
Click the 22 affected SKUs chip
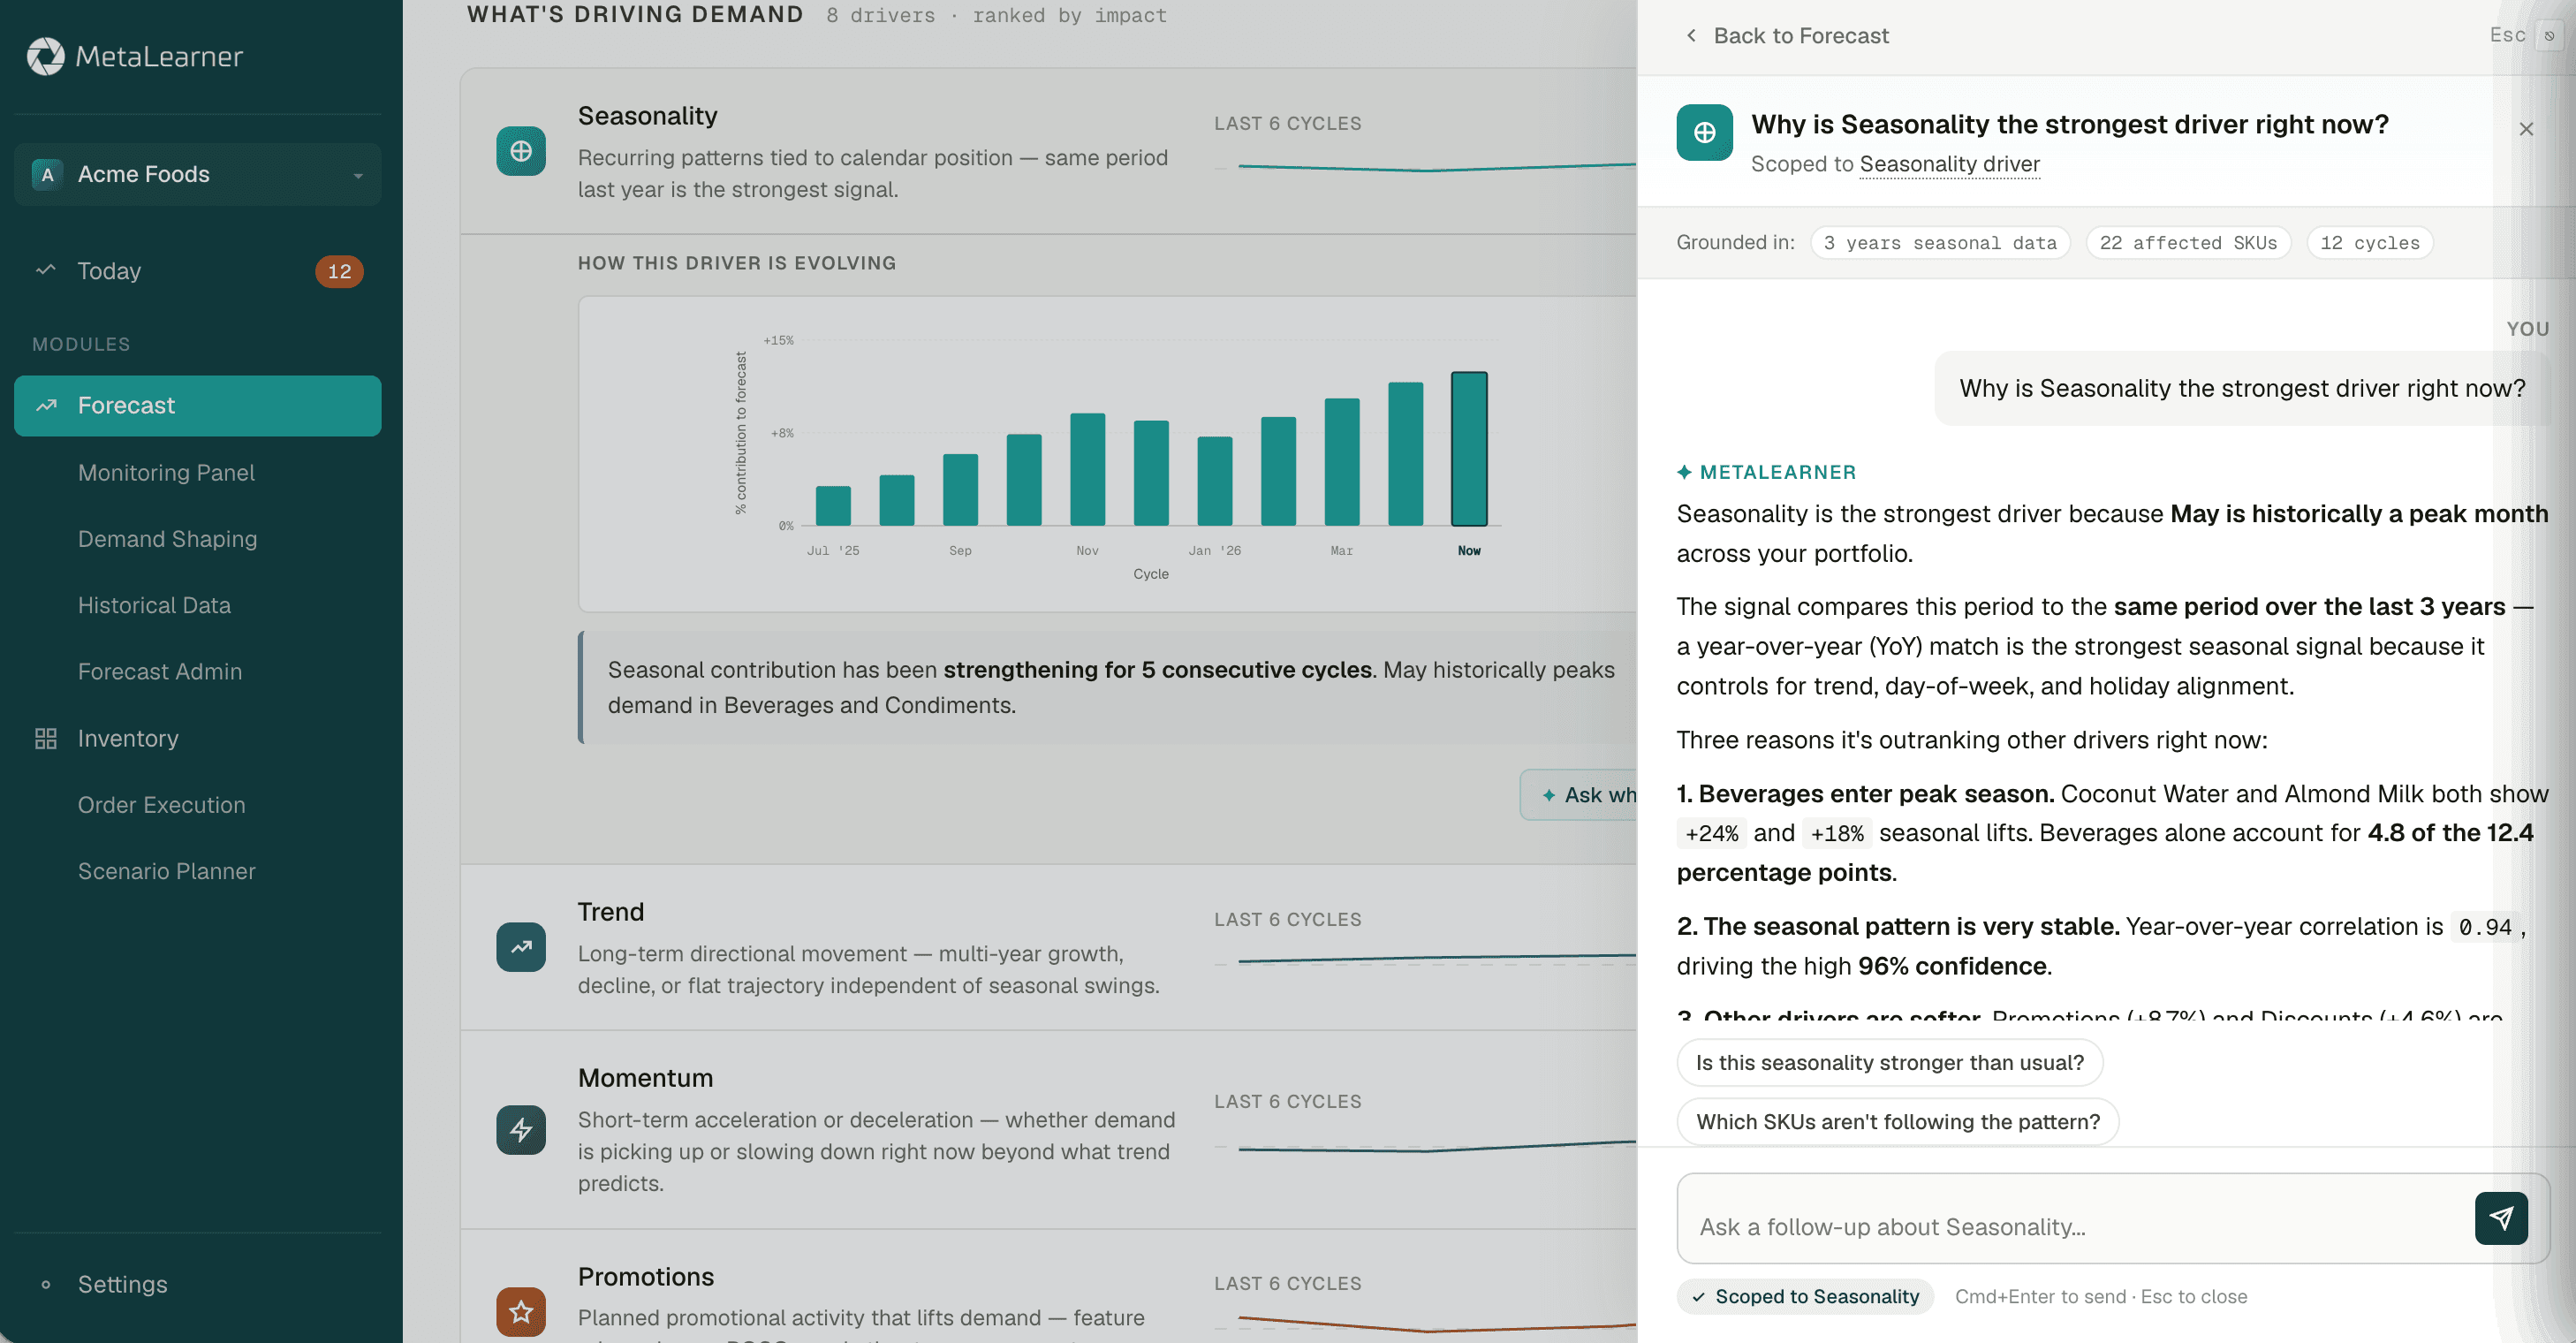[x=2188, y=243]
